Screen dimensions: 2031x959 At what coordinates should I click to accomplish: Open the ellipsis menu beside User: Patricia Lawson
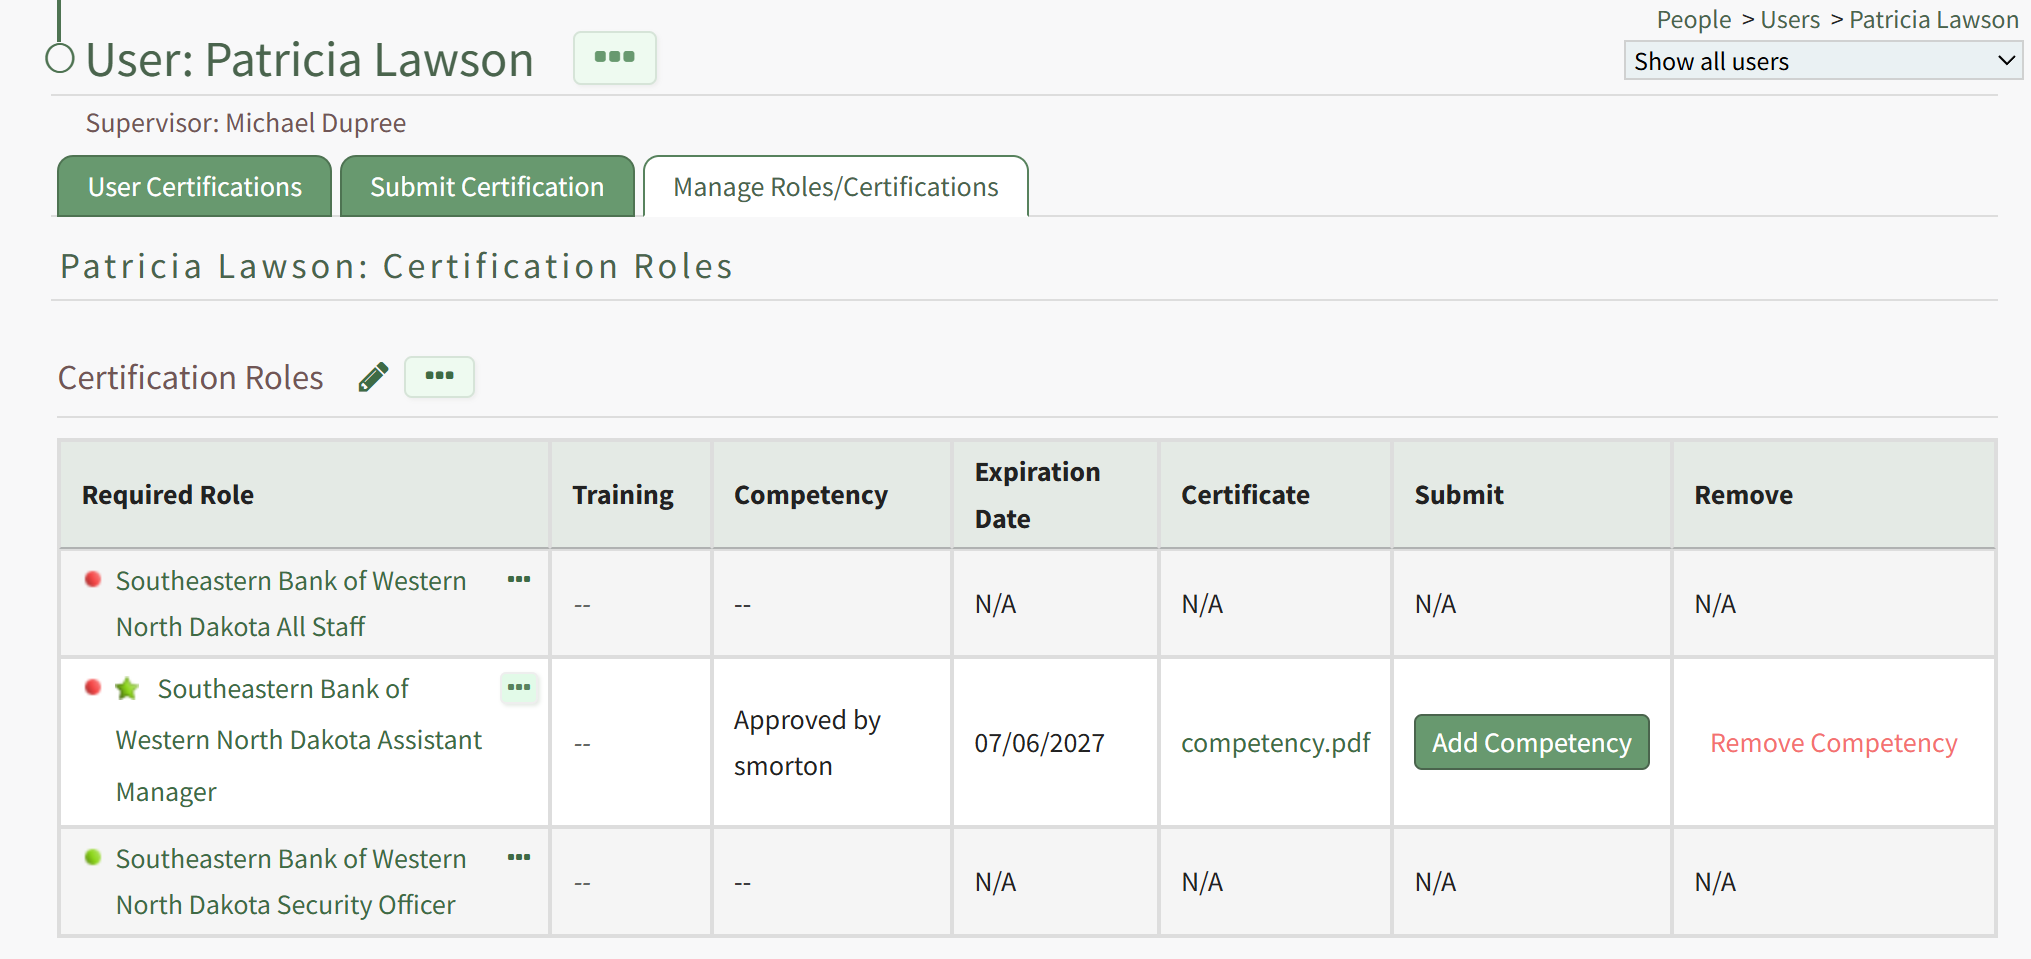614,58
